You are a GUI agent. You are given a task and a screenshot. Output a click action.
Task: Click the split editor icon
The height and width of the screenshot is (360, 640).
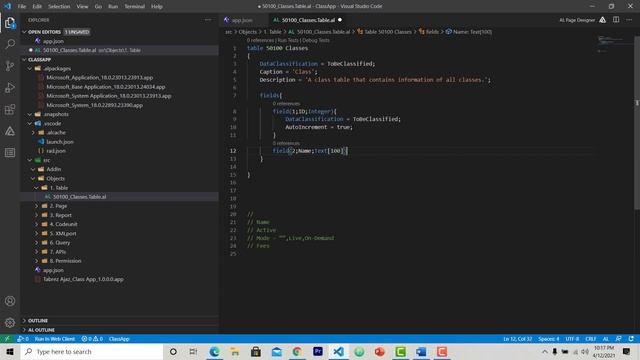click(616, 20)
